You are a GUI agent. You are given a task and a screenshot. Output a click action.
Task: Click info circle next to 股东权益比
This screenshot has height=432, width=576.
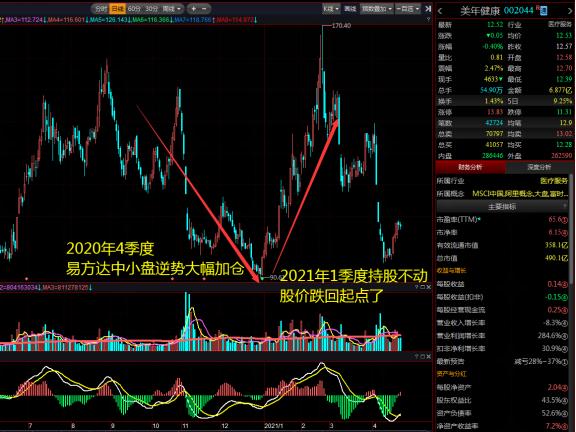coord(565,400)
